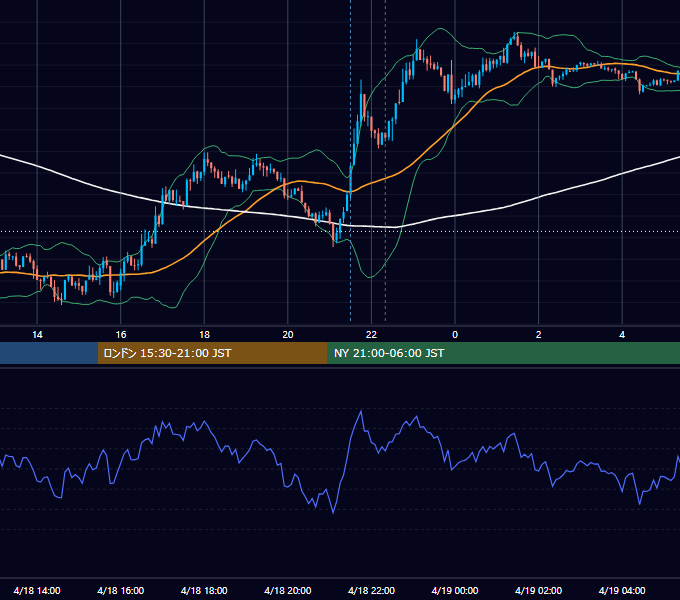680x600 pixels.
Task: Click the 4/19 04:00 date label
Action: point(622,590)
